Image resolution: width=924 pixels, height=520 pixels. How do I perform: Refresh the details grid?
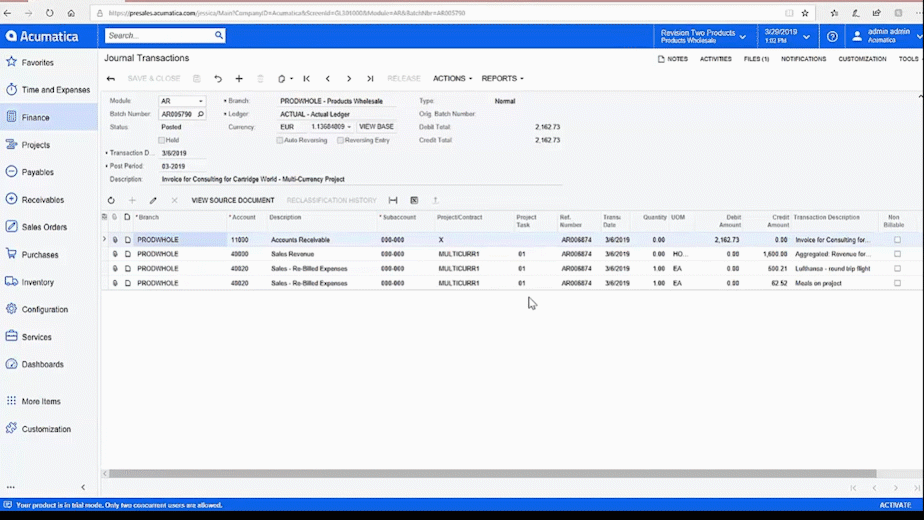111,200
